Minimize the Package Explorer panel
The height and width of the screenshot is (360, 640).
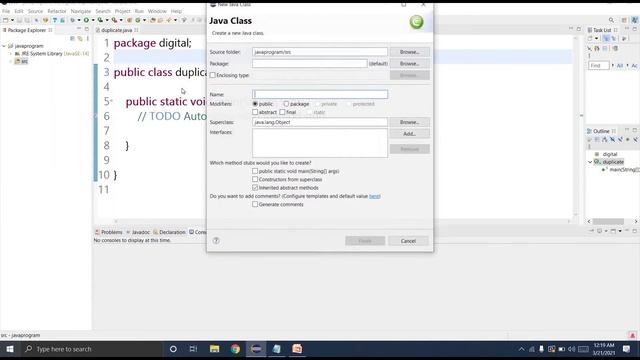[x=79, y=29]
